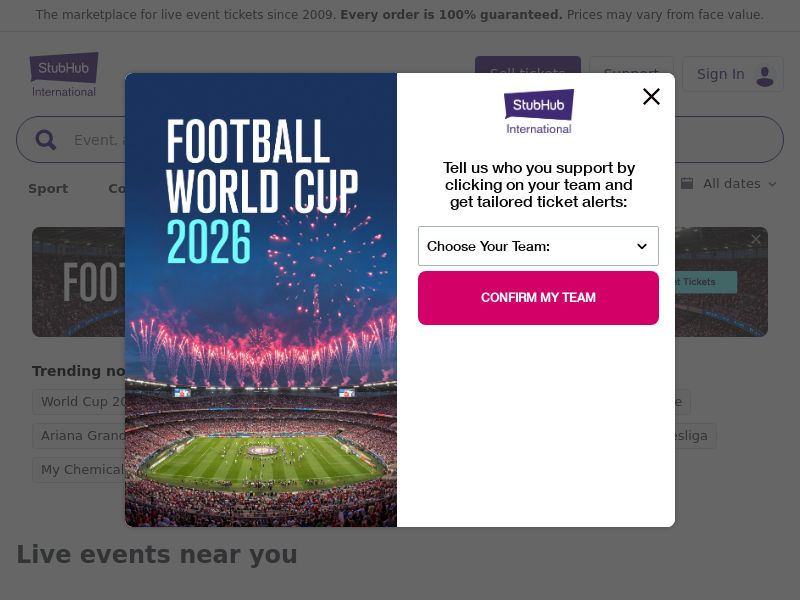The height and width of the screenshot is (600, 800).
Task: Open the Choose Your Team dropdown
Action: [x=539, y=246]
